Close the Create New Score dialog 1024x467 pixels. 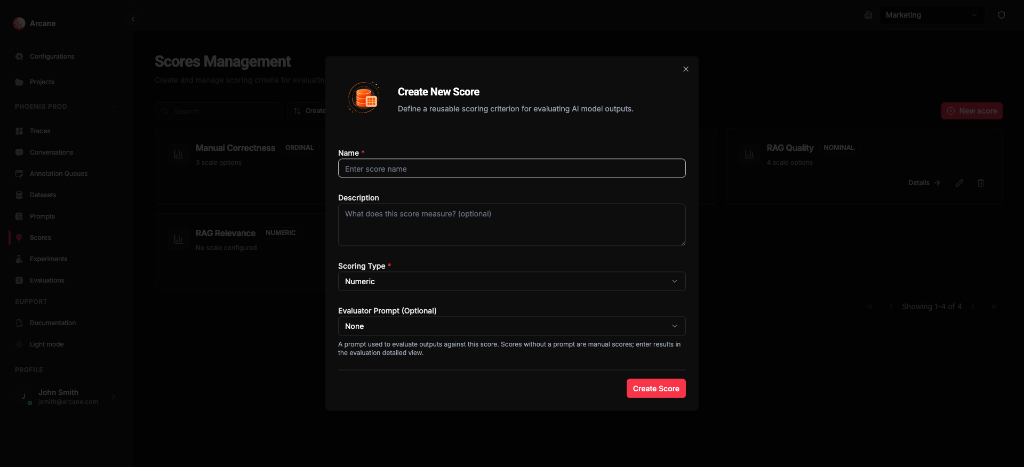tap(685, 69)
